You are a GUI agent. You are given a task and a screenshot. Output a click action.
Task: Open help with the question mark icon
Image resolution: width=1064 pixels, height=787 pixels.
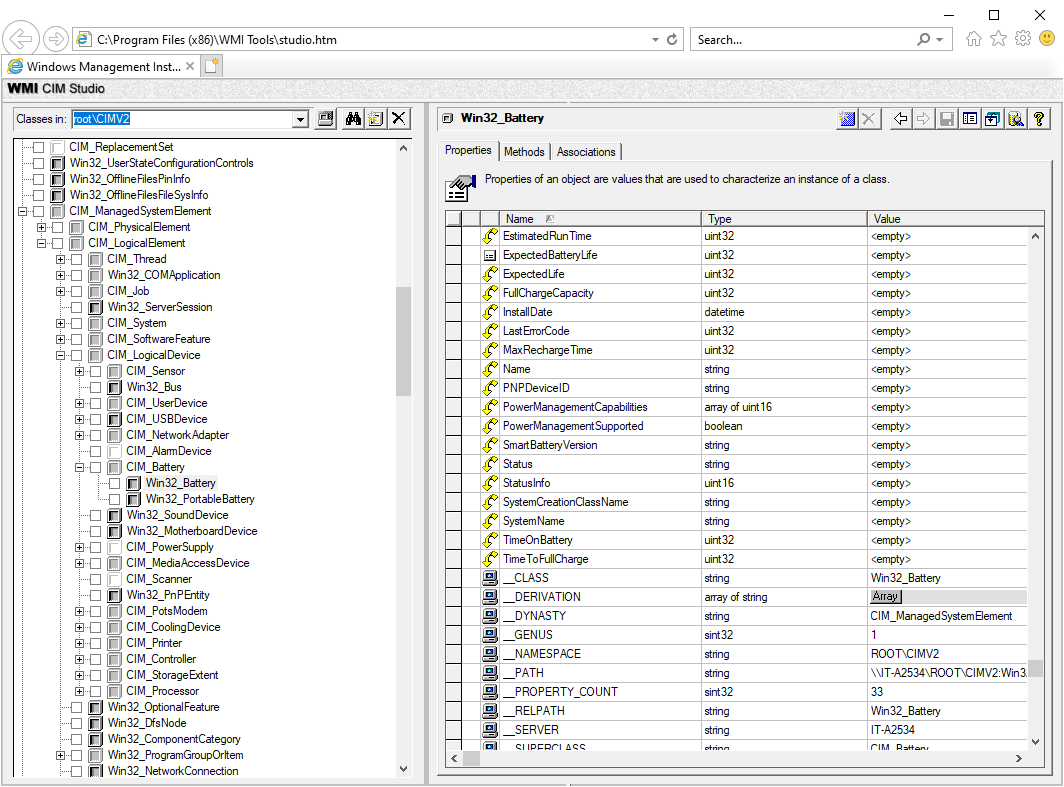coord(1038,119)
